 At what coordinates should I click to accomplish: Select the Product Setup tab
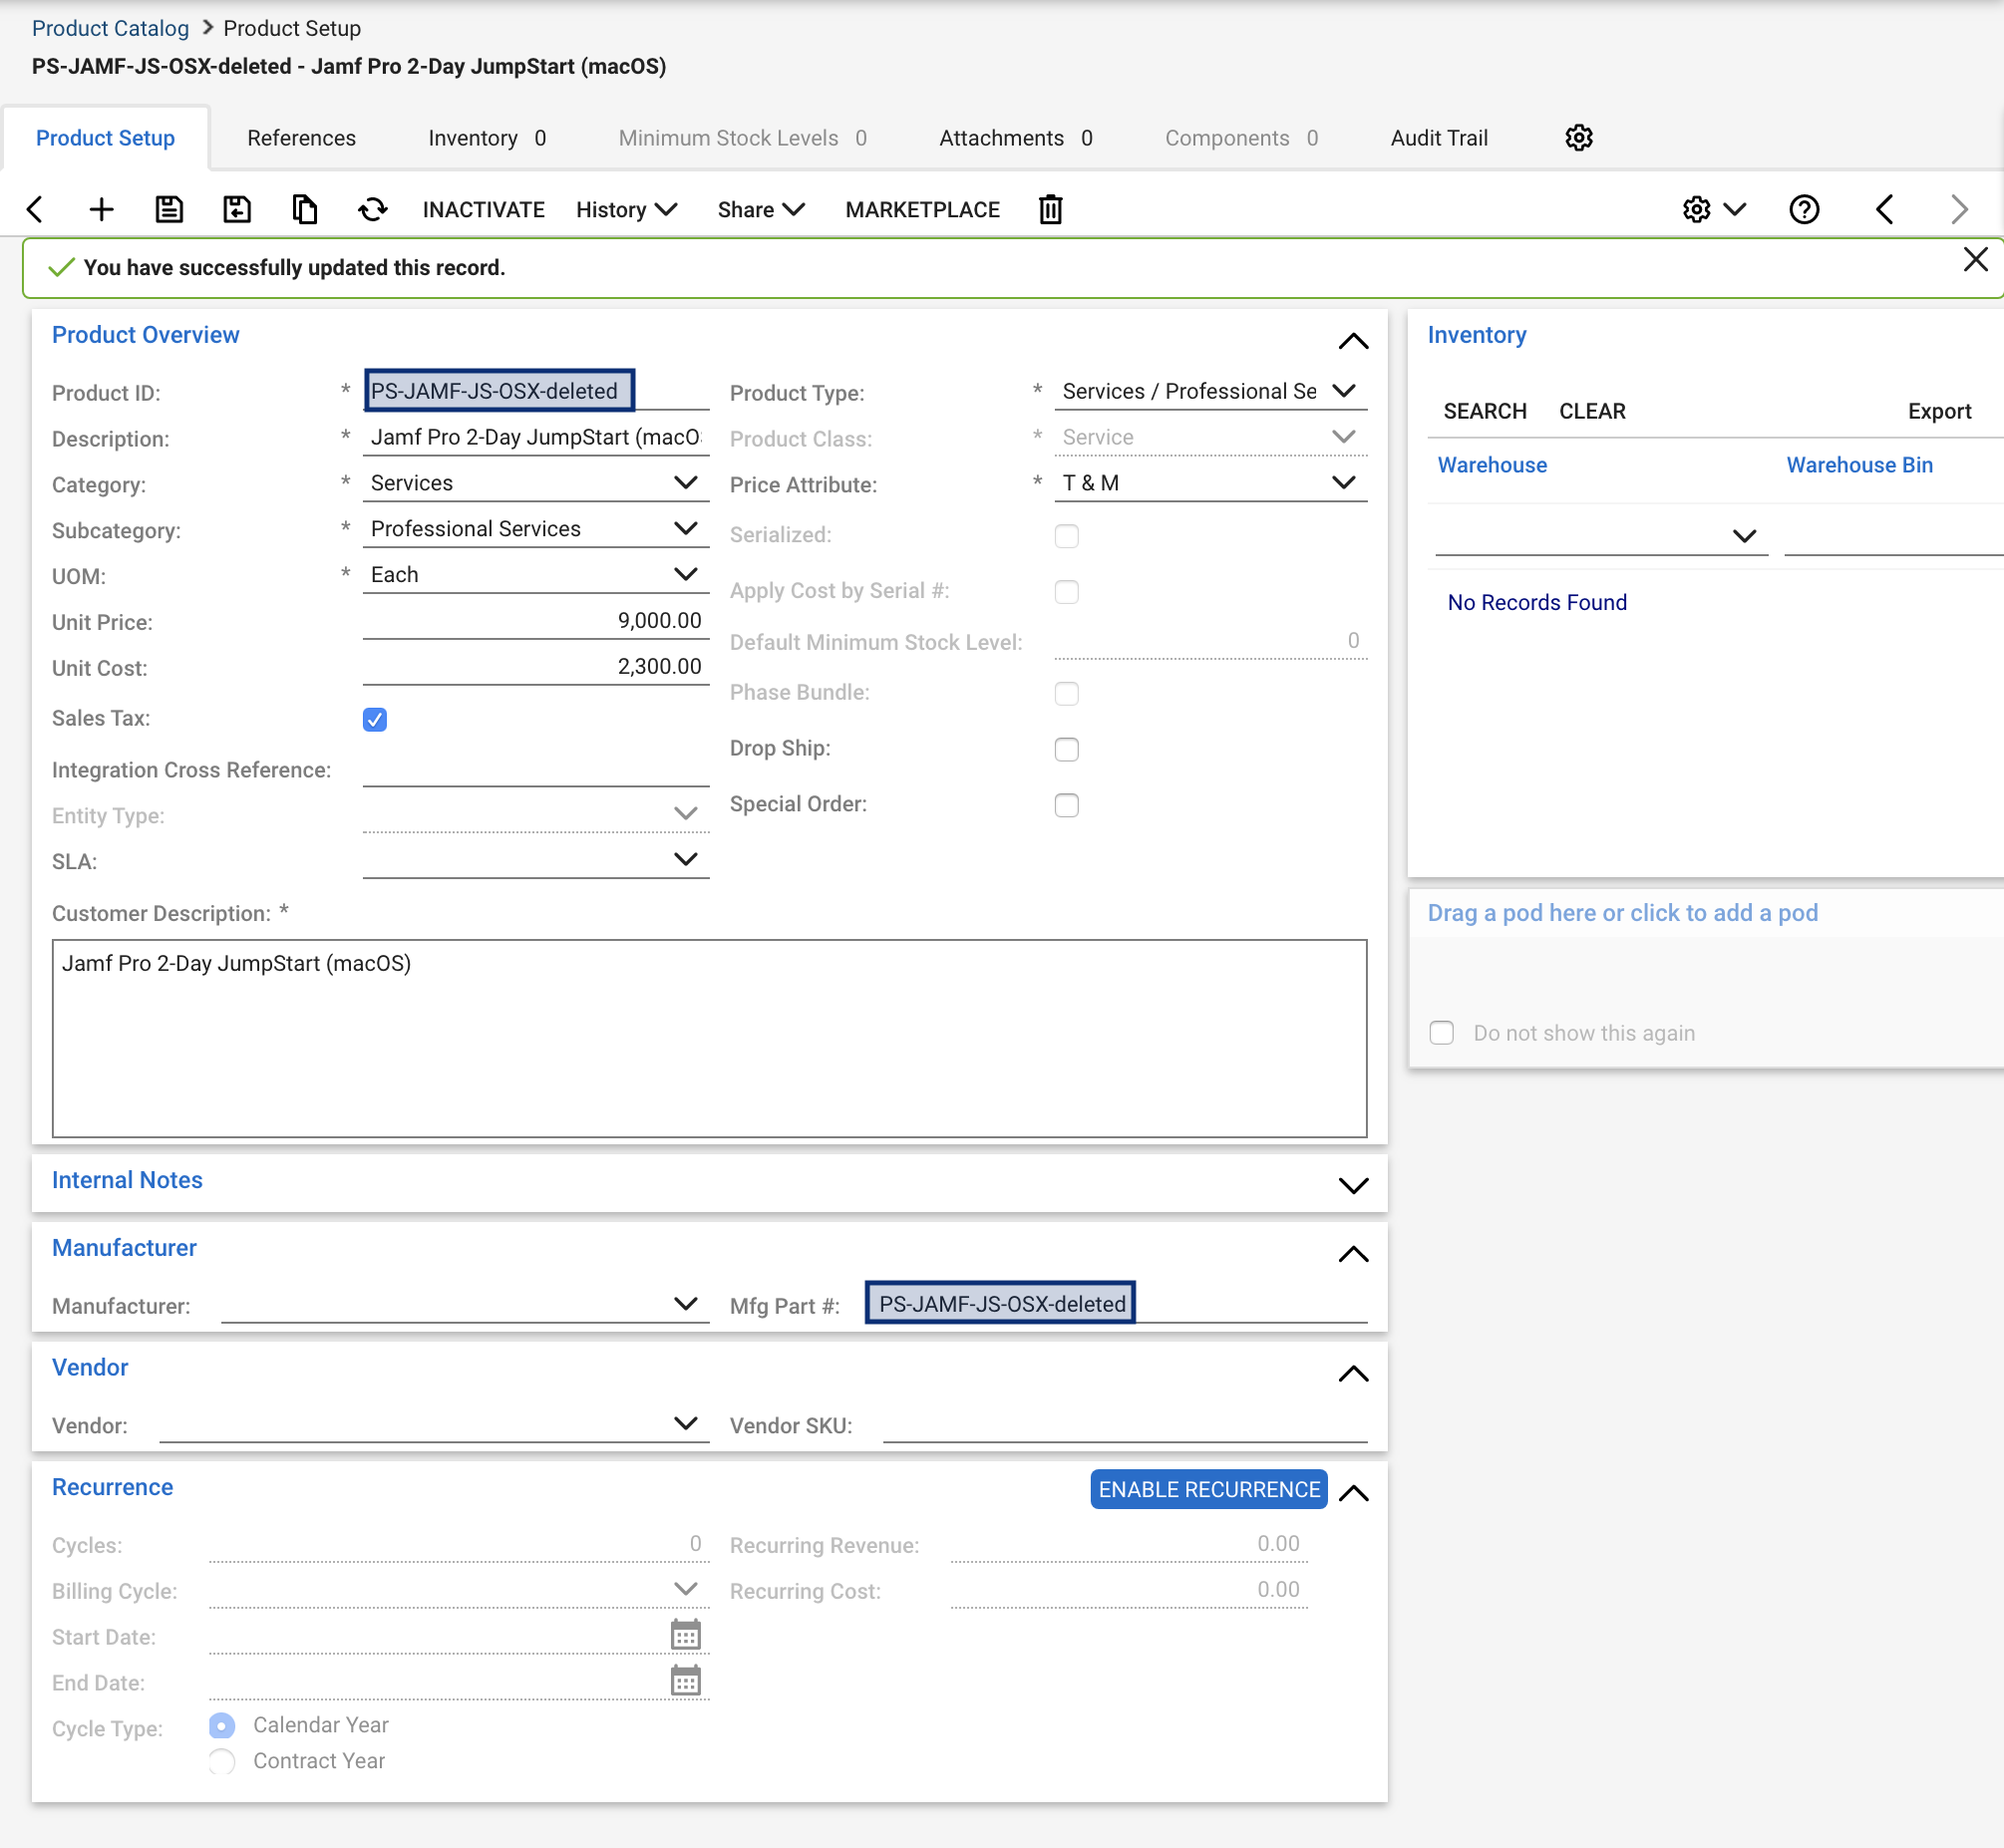pos(105,138)
